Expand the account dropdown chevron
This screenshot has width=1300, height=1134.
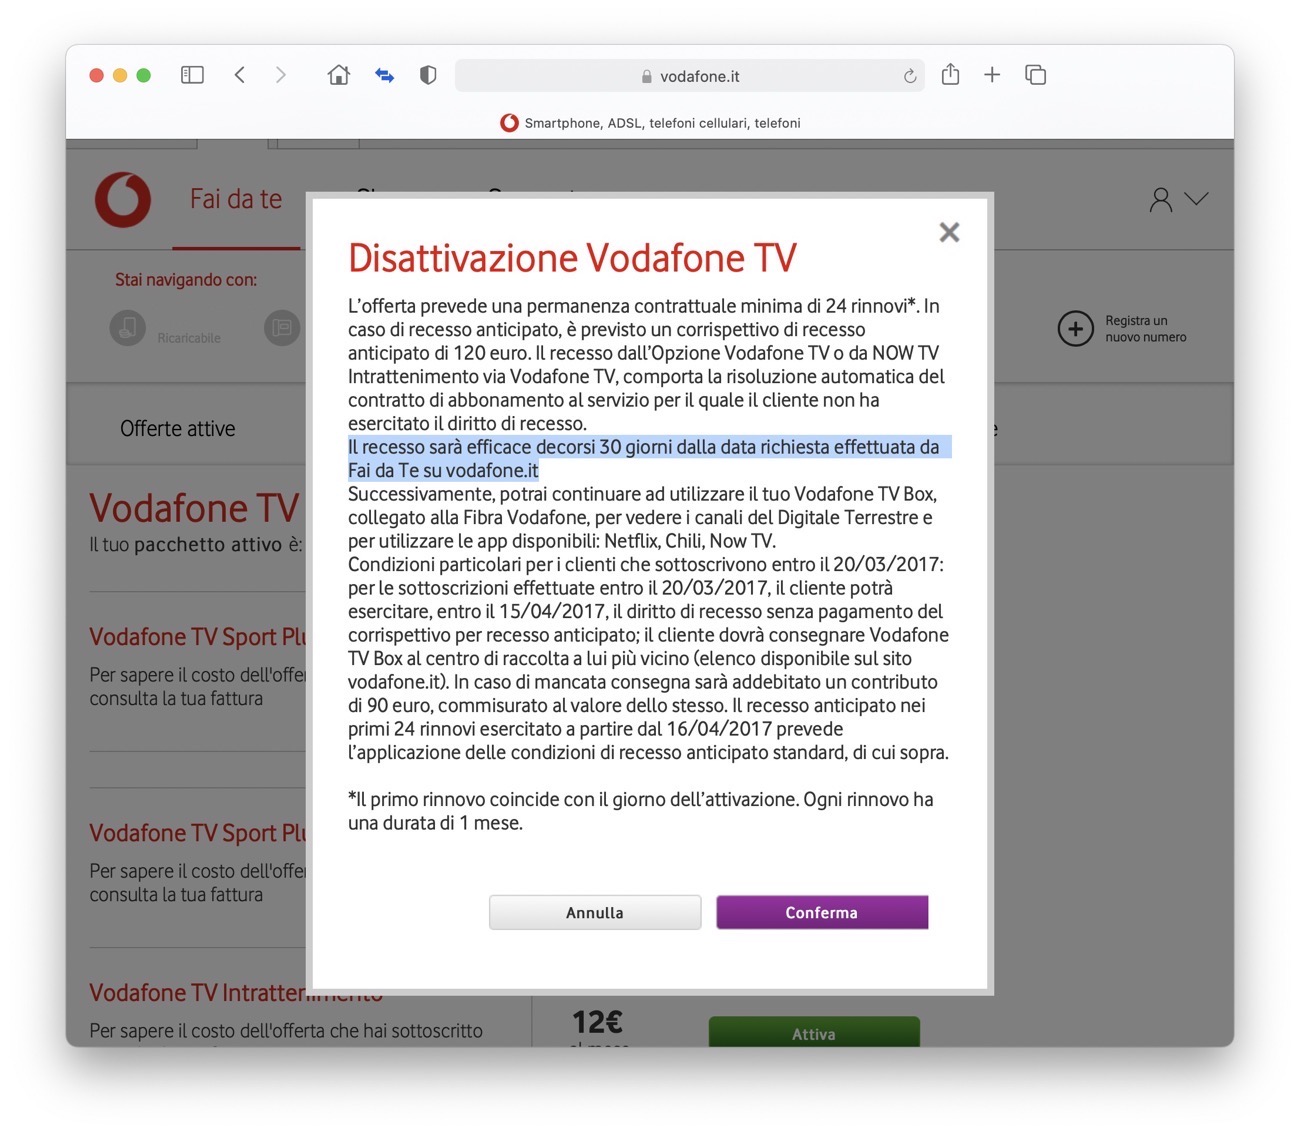point(1196,199)
